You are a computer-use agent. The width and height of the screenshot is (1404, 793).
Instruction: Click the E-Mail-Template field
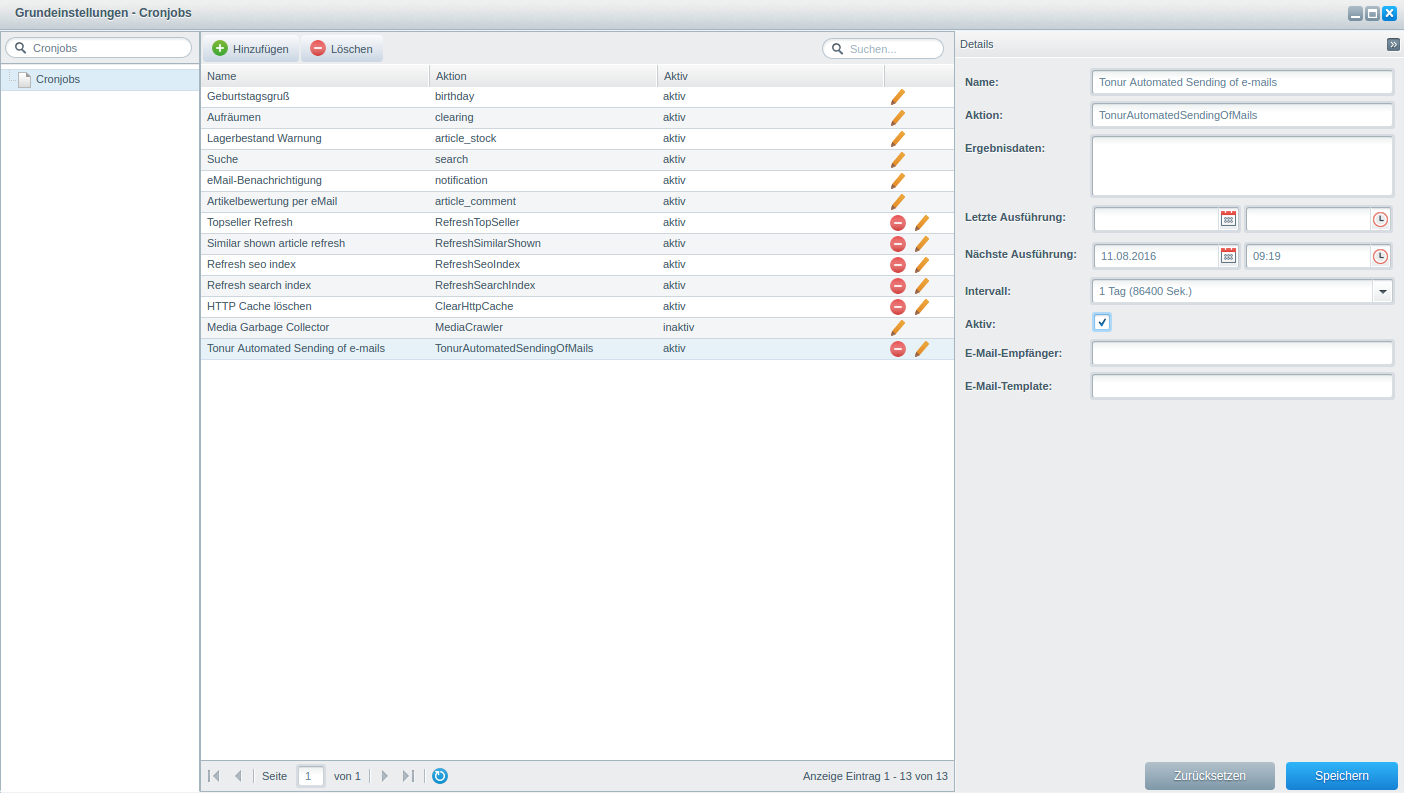[x=1242, y=386]
